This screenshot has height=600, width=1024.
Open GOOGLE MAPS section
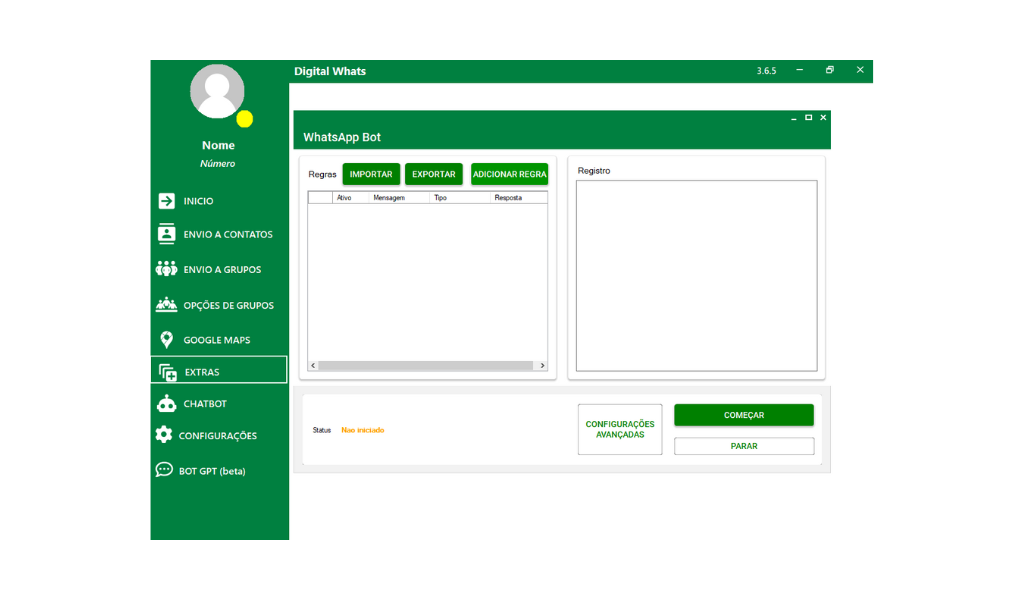click(x=219, y=340)
